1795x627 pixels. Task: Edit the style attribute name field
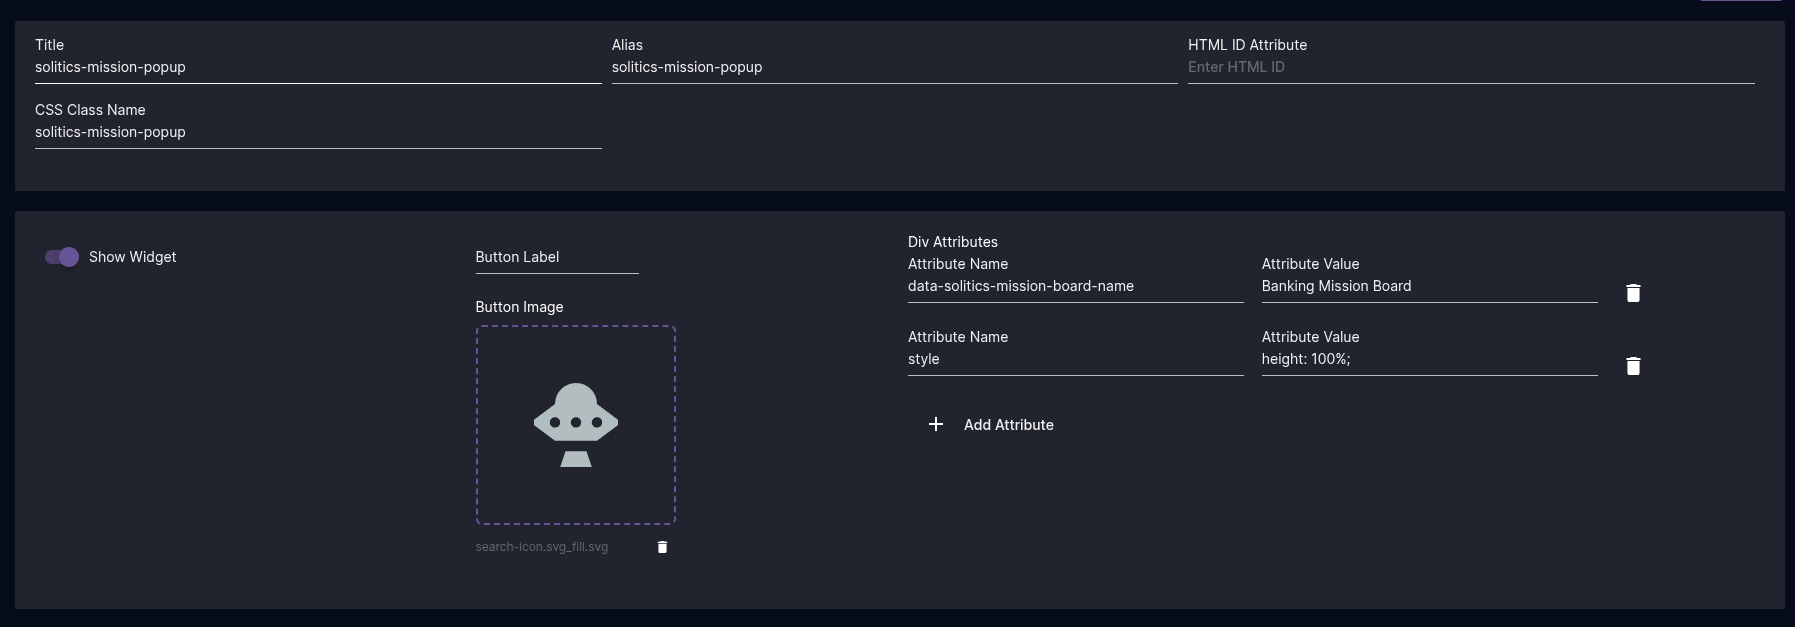[1076, 359]
